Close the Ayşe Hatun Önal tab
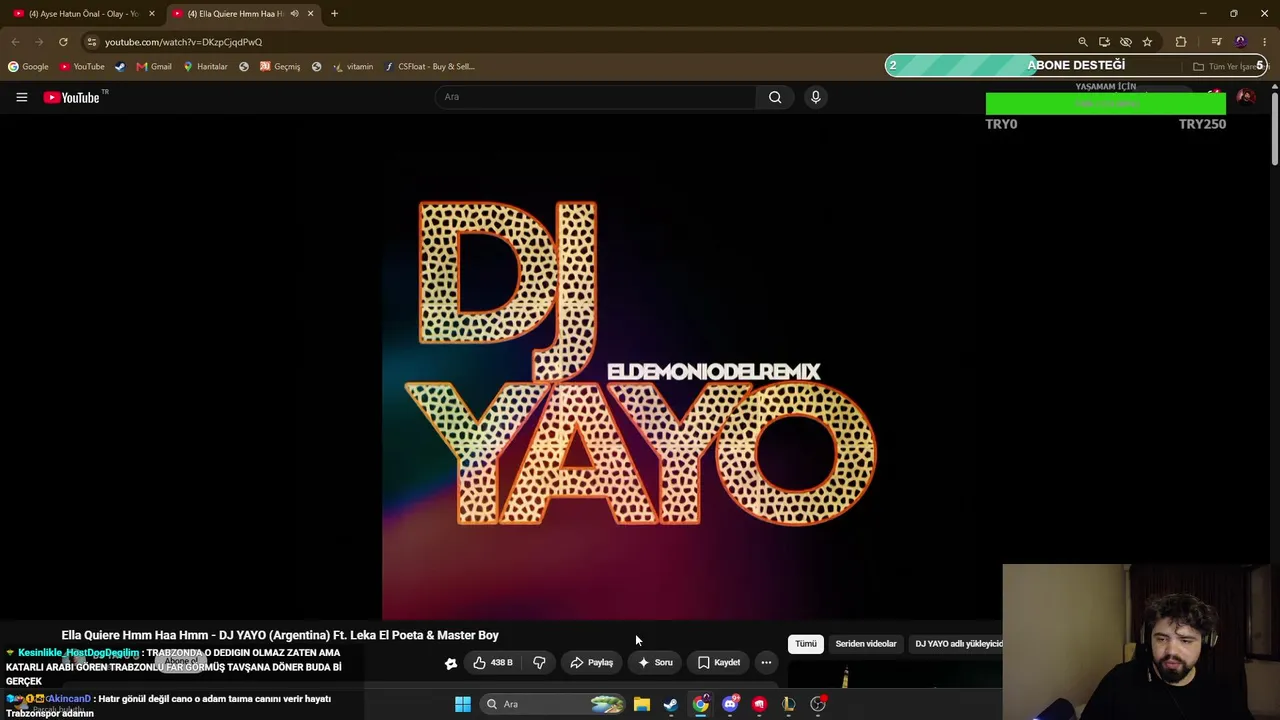 point(152,14)
